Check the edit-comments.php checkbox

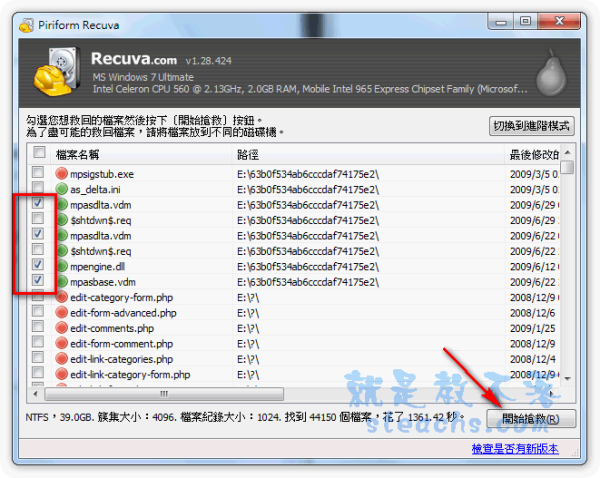38,326
